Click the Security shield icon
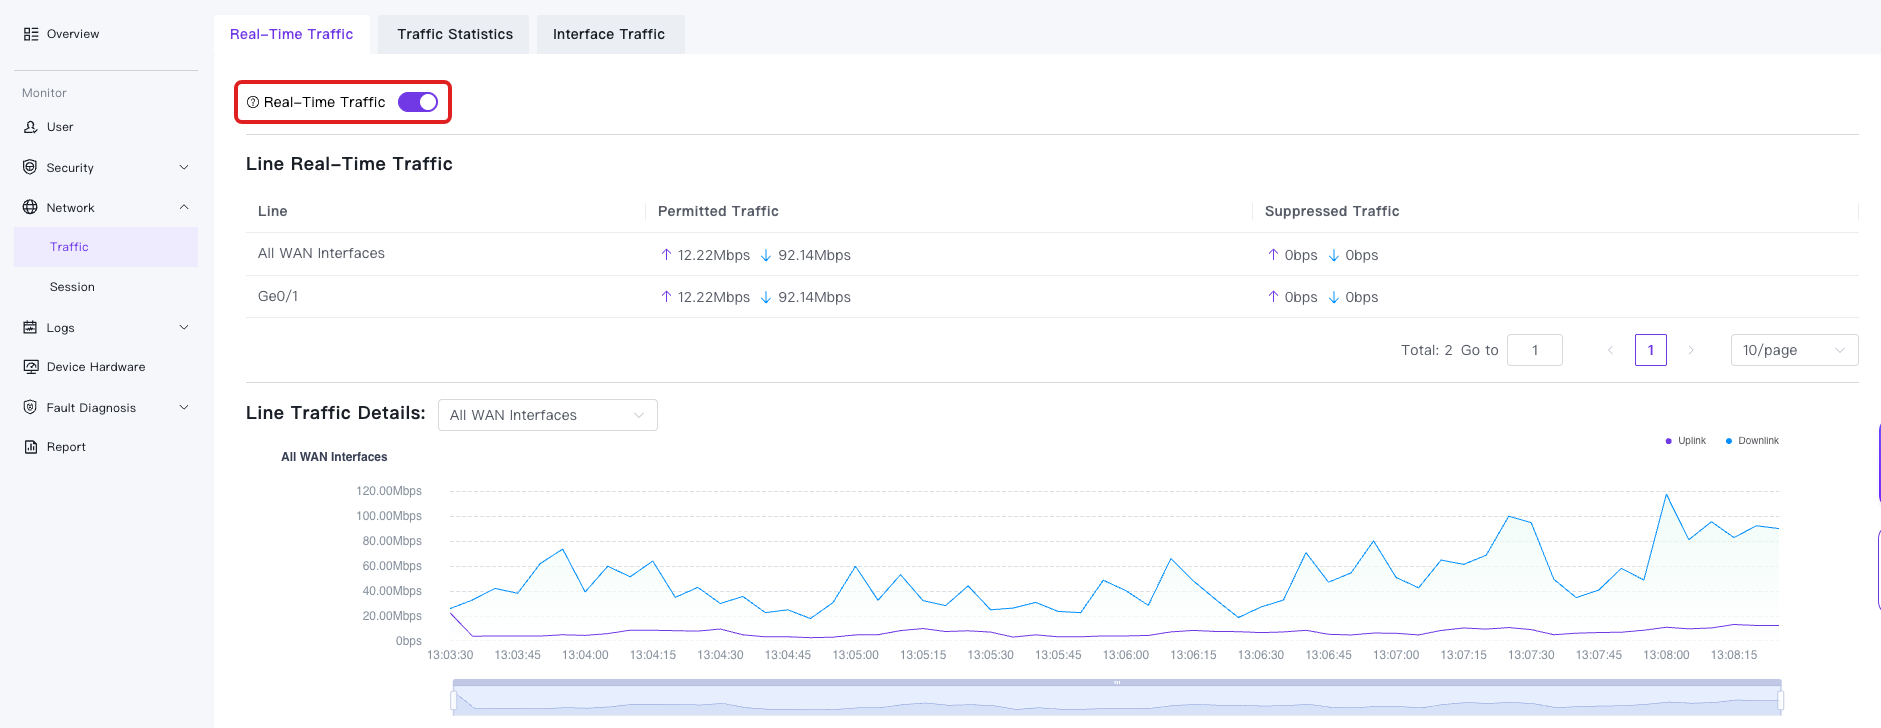The height and width of the screenshot is (728, 1881). click(30, 167)
